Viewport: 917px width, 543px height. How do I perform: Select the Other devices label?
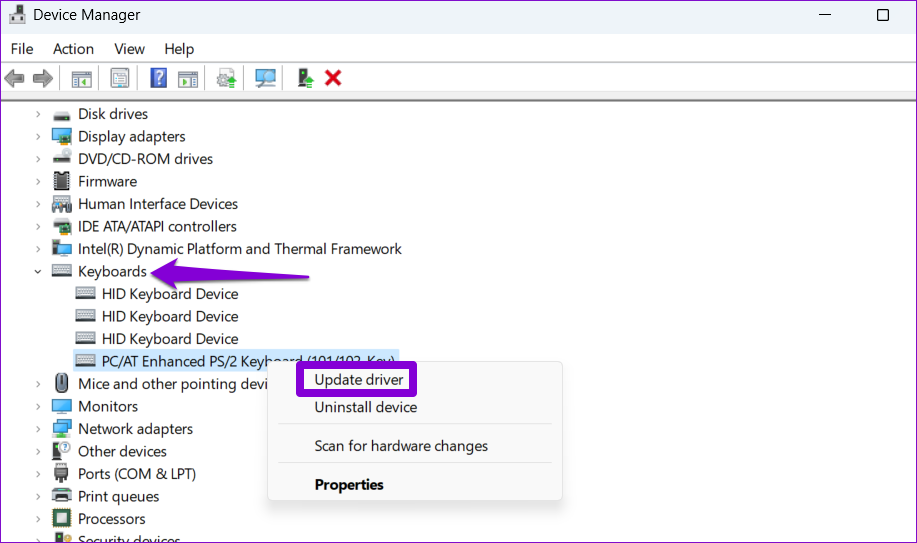[122, 451]
